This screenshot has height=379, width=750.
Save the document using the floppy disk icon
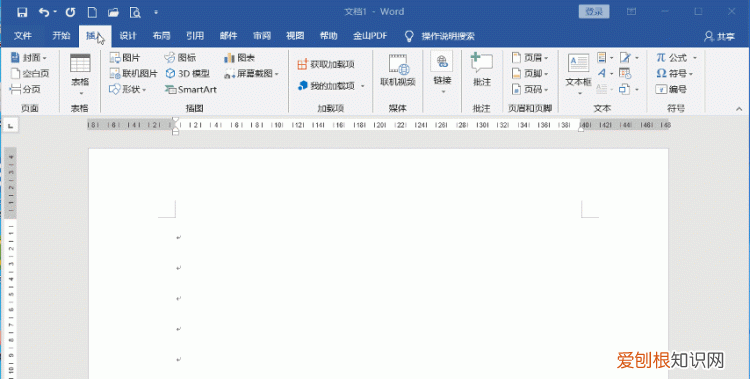tap(22, 12)
